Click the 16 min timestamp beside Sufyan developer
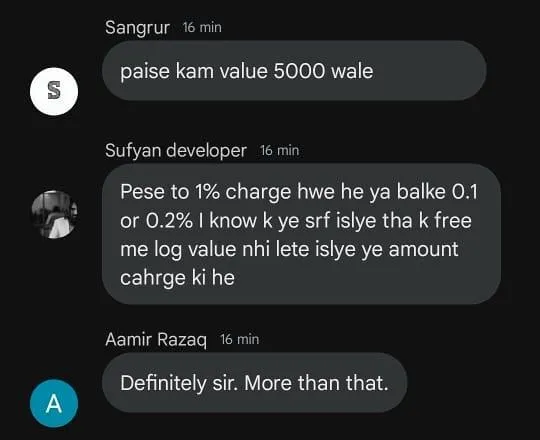This screenshot has height=440, width=540. (x=280, y=151)
